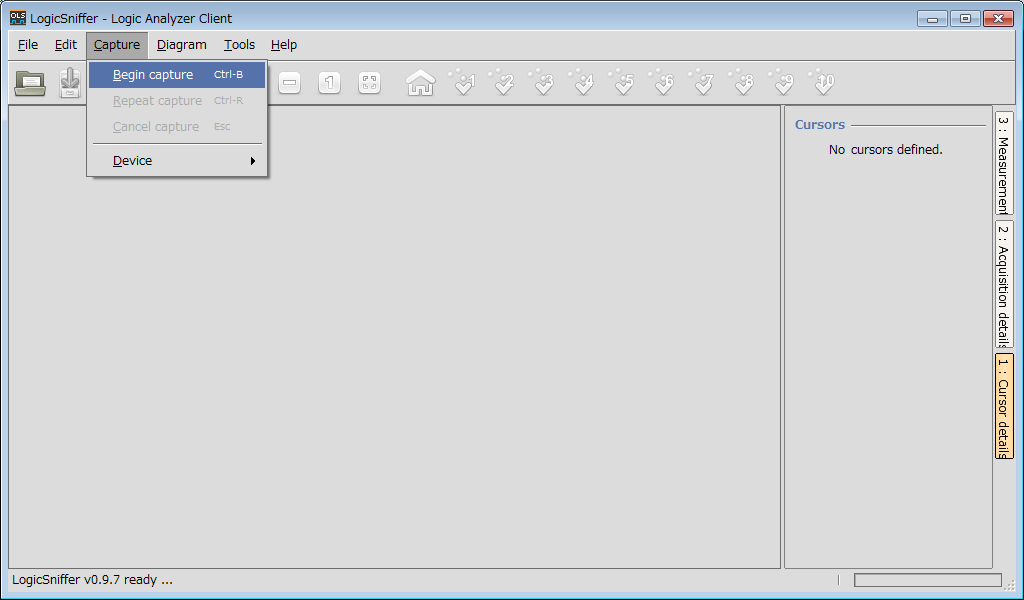Close the open Capture menu
The height and width of the screenshot is (600, 1024).
coord(117,44)
